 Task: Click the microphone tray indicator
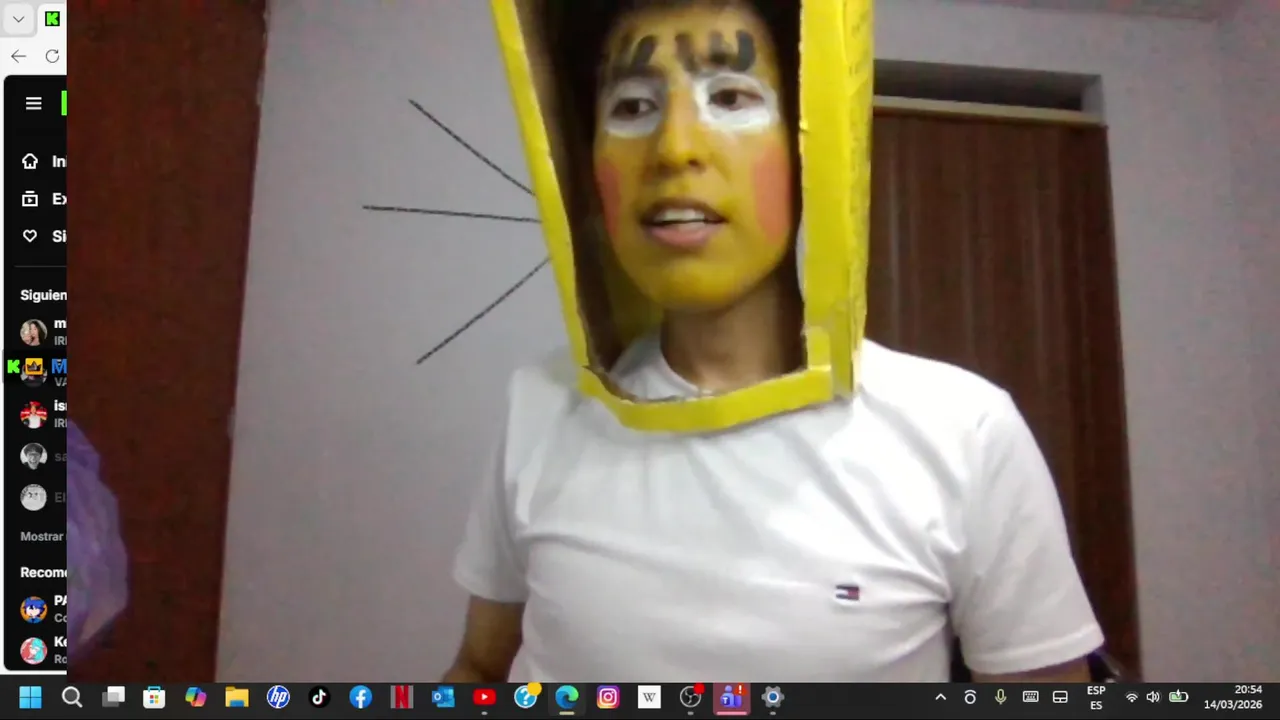pos(1000,697)
